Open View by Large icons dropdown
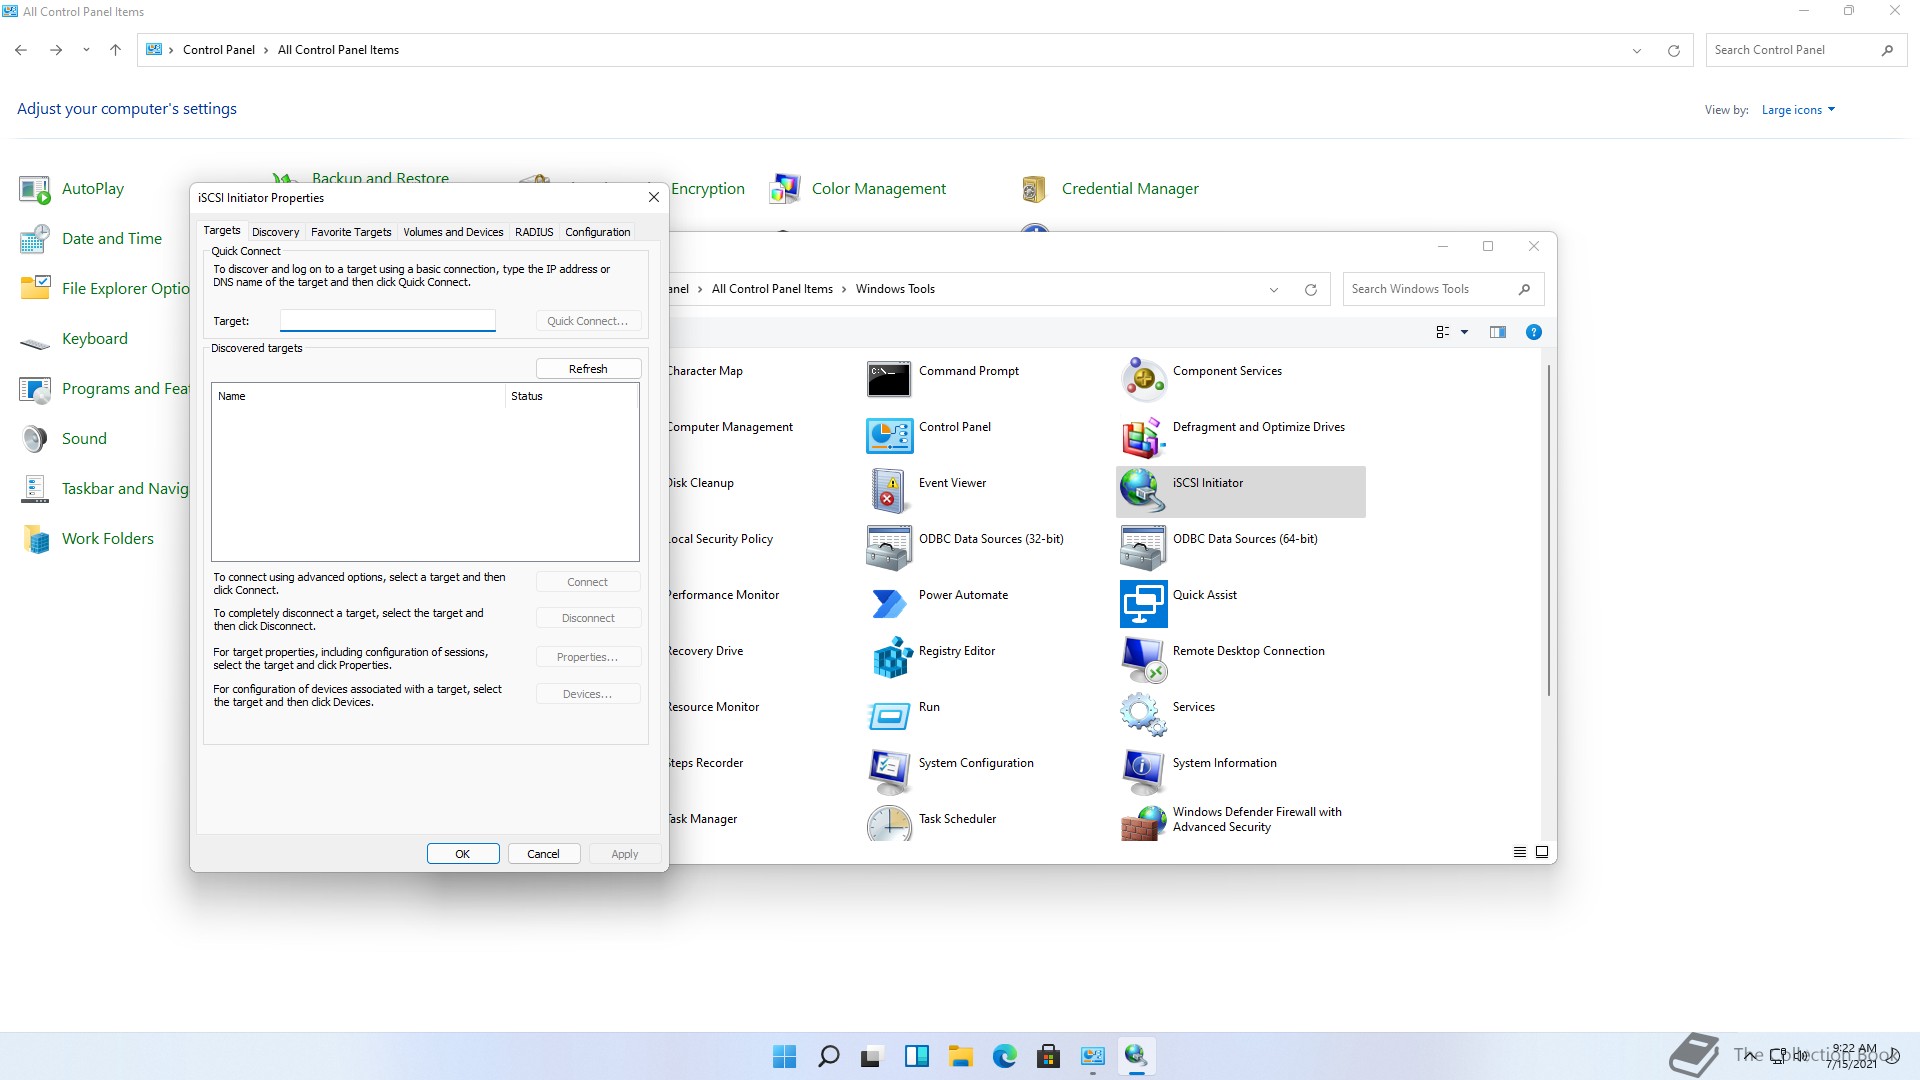The height and width of the screenshot is (1080, 1920). point(1798,110)
